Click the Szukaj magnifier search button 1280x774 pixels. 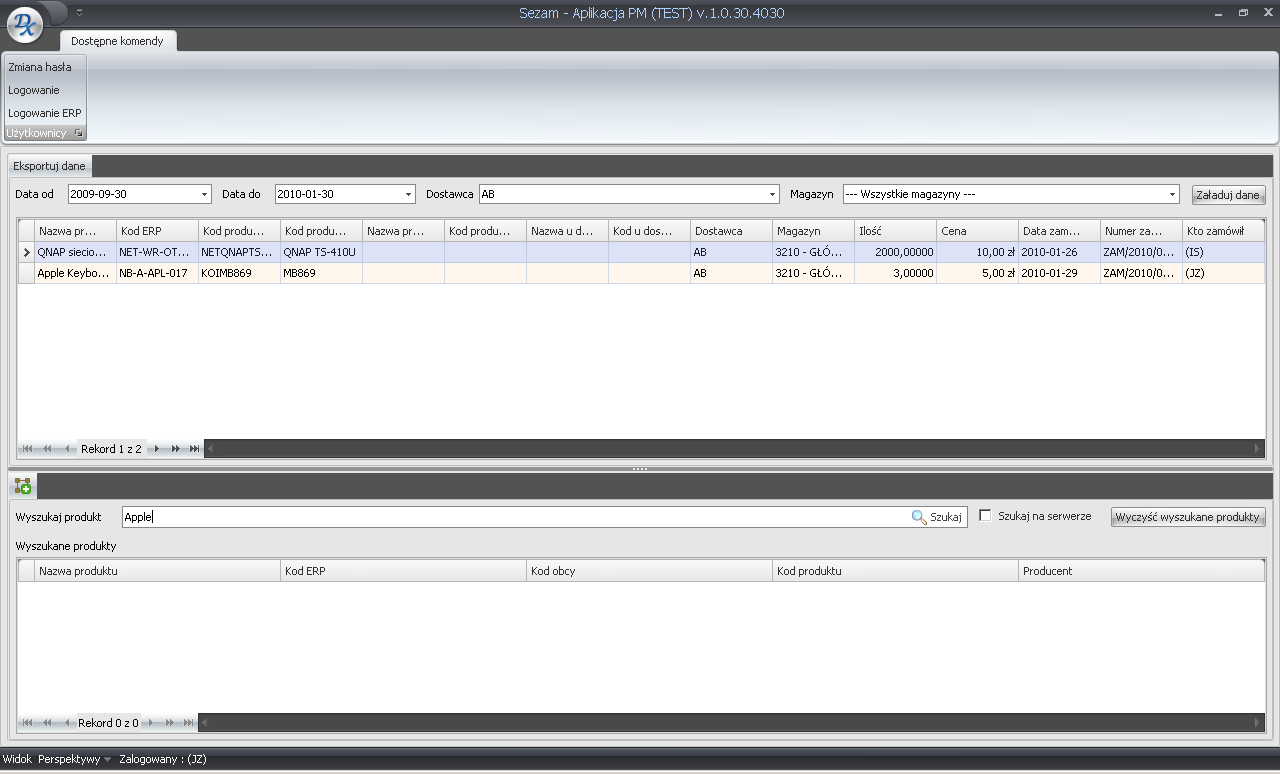click(x=937, y=517)
